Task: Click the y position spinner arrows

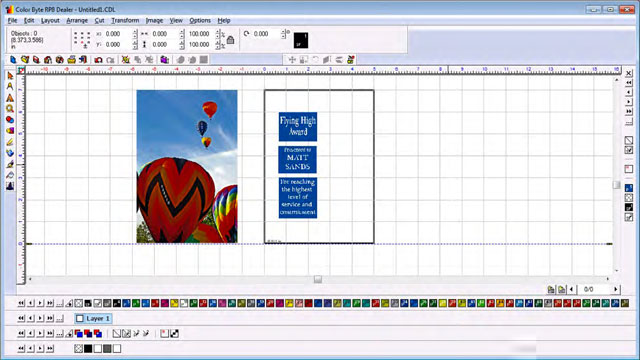Action: pos(135,44)
